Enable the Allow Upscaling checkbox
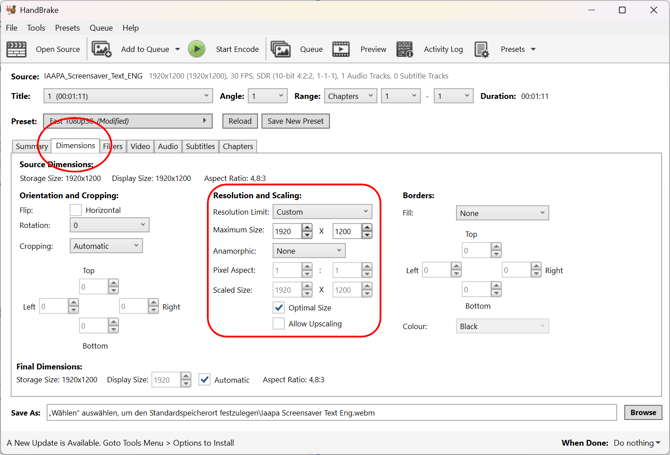Screen dimensions: 670x455 point(279,323)
